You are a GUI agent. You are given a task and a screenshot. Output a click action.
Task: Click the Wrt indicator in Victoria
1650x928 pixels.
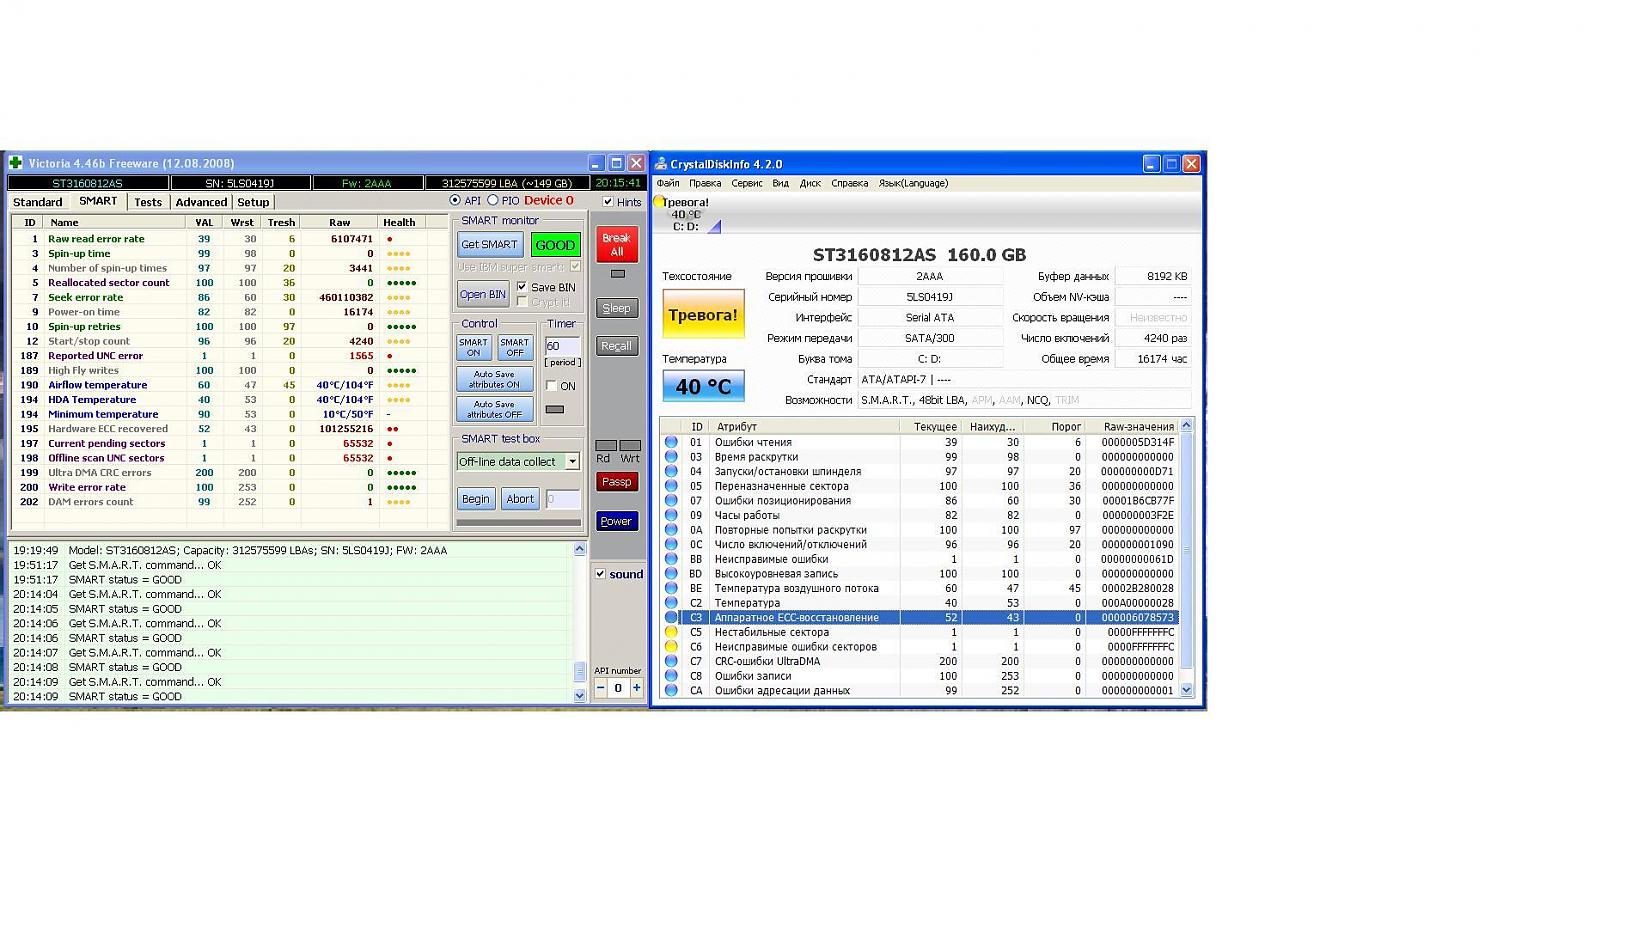(630, 446)
